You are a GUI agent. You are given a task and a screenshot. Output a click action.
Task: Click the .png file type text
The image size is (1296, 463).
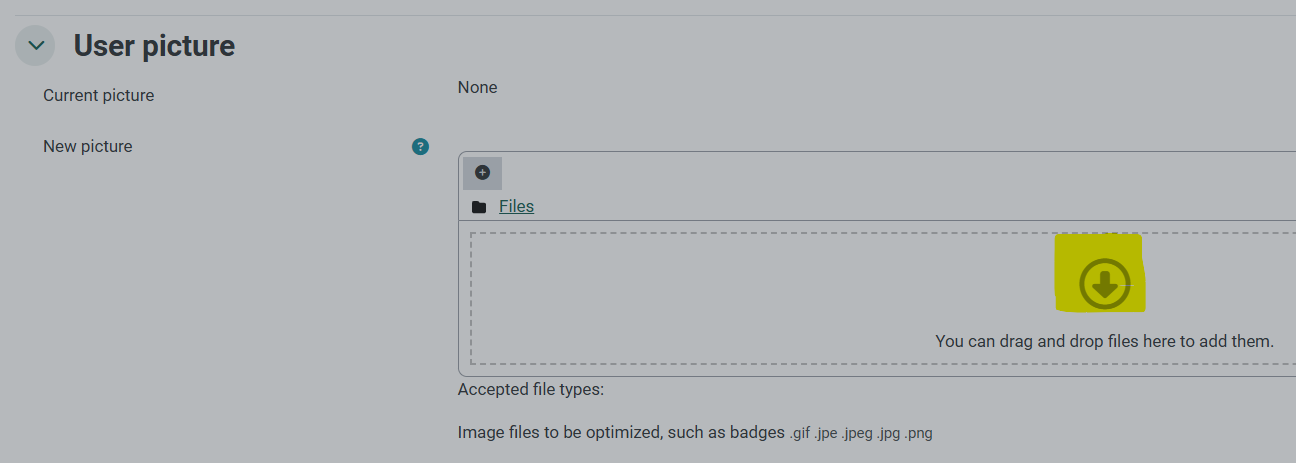(919, 434)
